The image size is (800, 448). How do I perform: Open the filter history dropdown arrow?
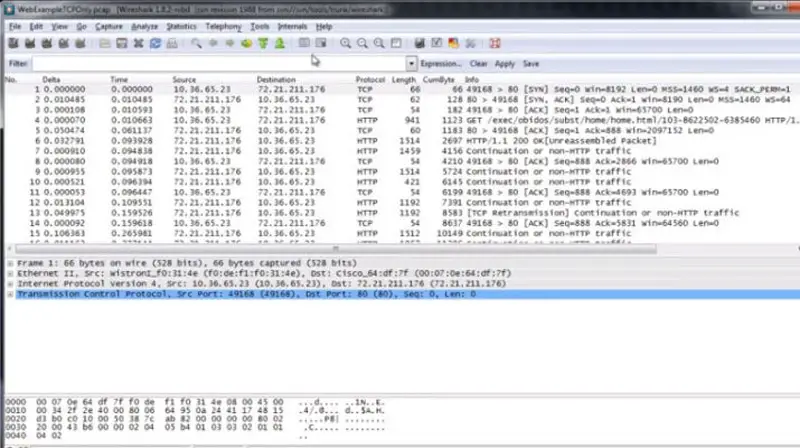point(411,64)
